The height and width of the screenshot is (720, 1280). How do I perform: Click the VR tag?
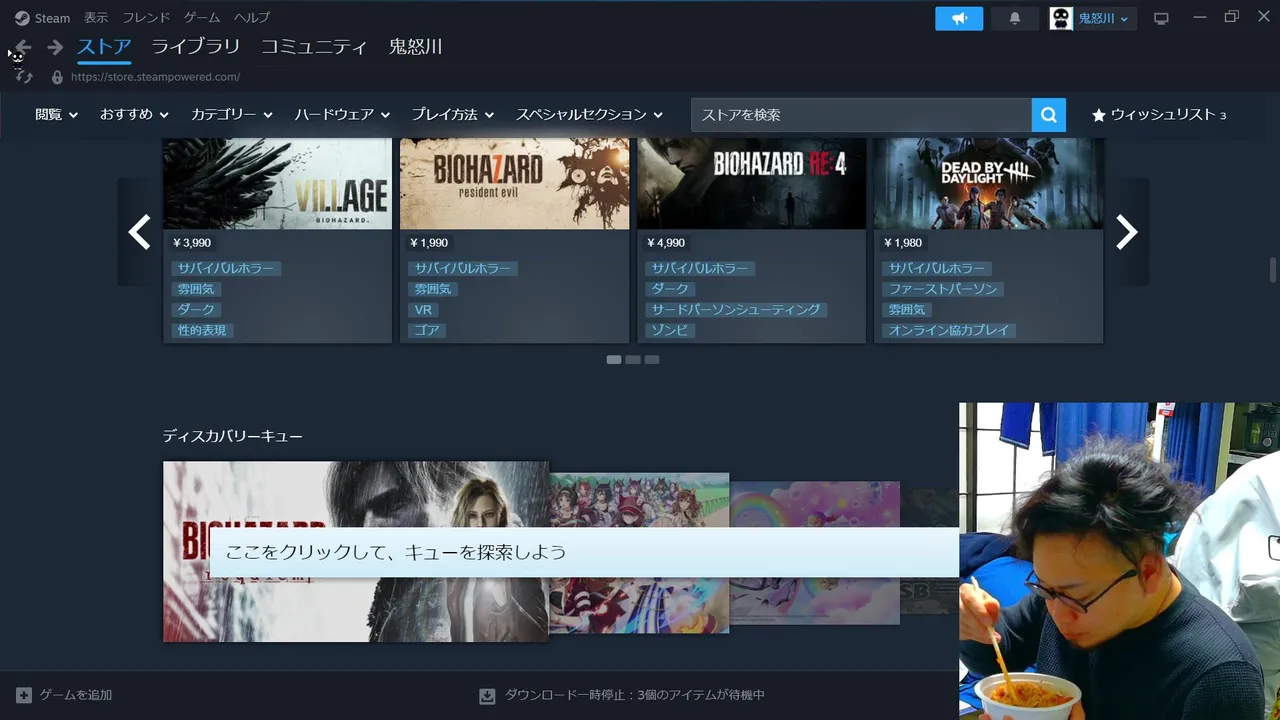[x=424, y=310]
